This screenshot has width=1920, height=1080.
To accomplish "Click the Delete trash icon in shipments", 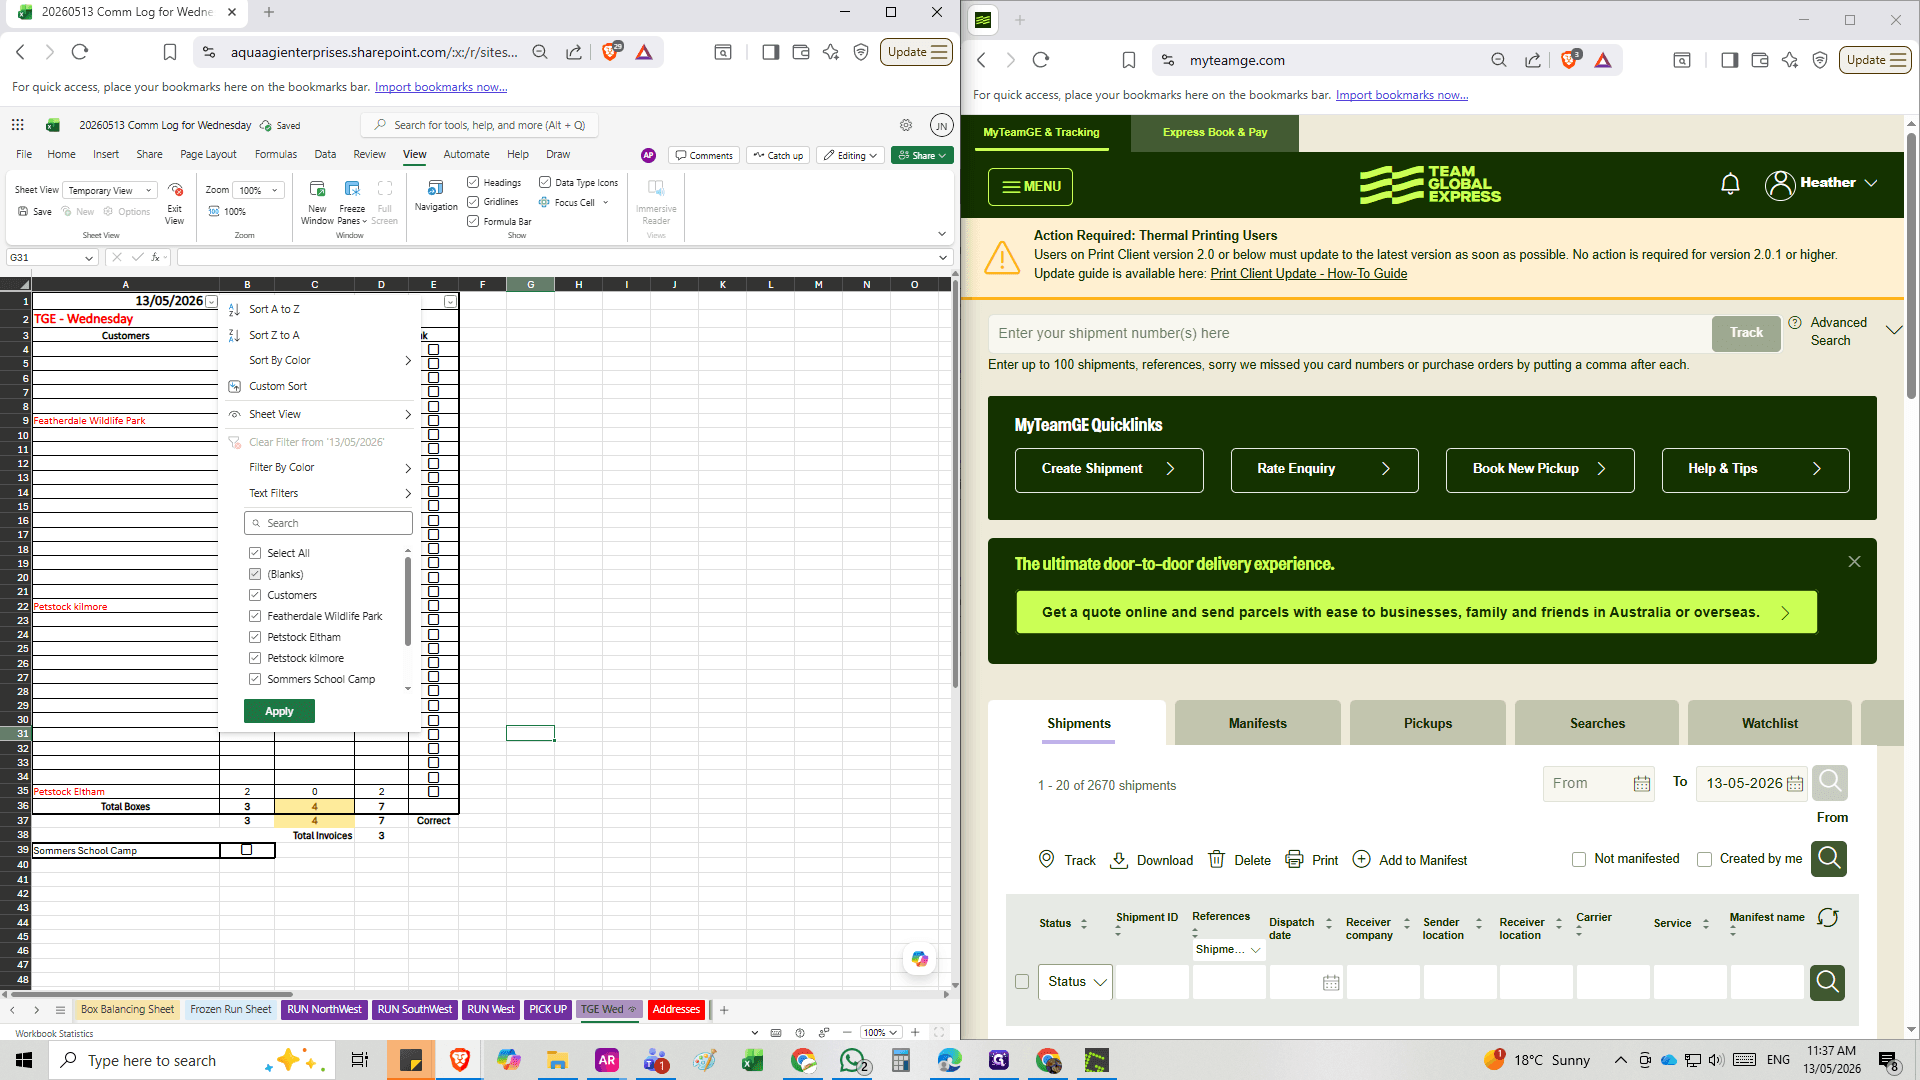I will [1217, 859].
